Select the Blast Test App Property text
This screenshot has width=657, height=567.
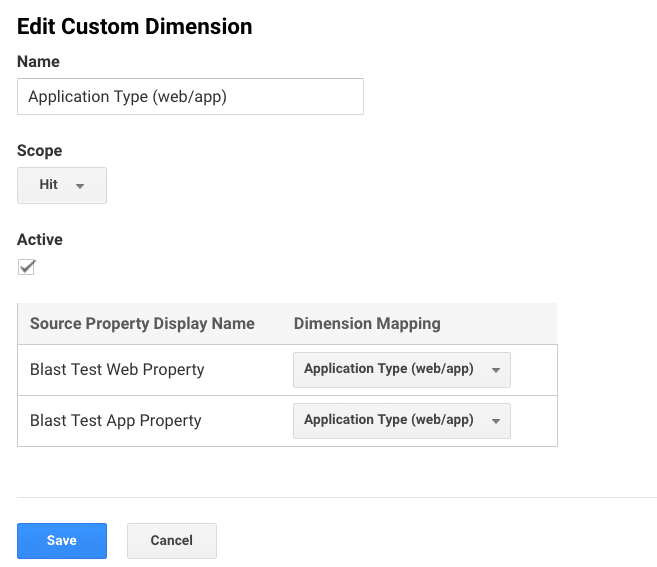pyautogui.click(x=116, y=421)
